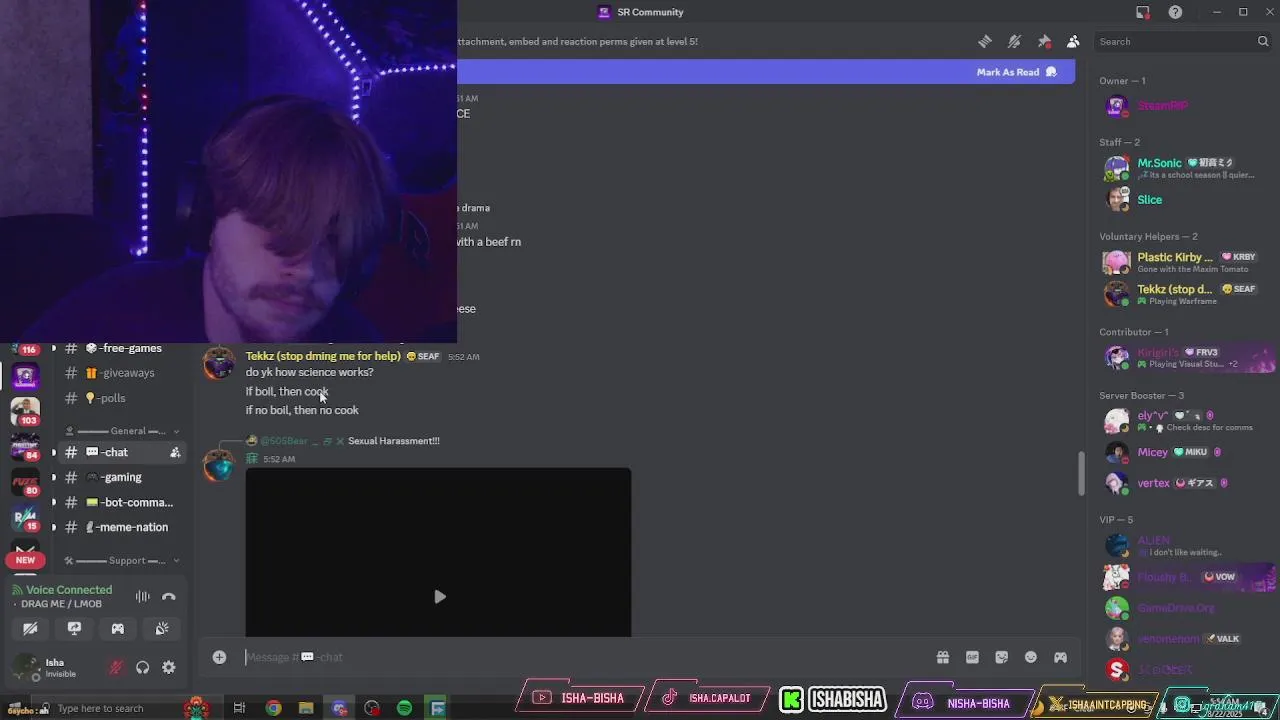Click Tekkz username in chat message
The height and width of the screenshot is (720, 1280).
click(x=323, y=356)
